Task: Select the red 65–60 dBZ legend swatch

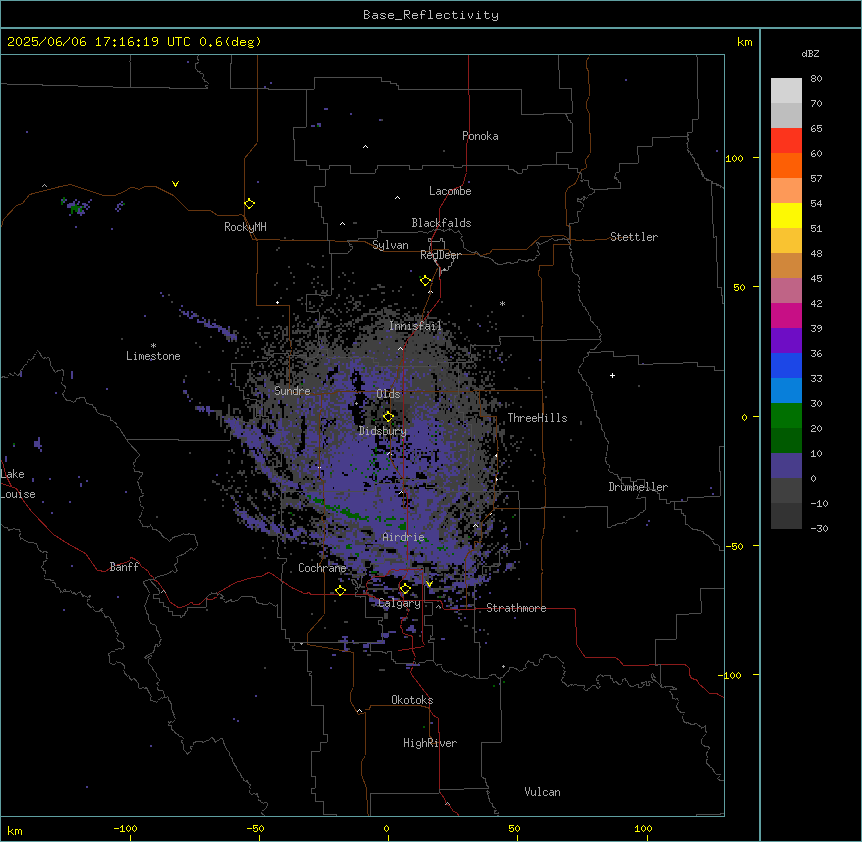Action: (x=786, y=141)
